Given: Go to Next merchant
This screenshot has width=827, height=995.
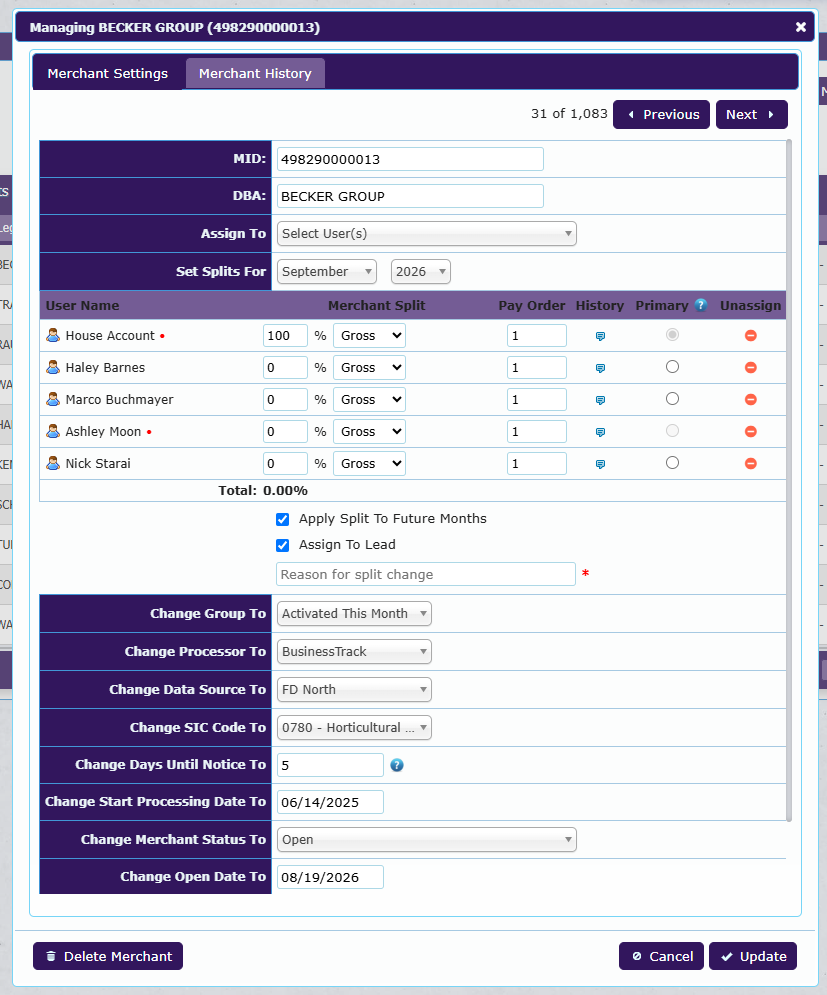Looking at the screenshot, I should pos(751,115).
